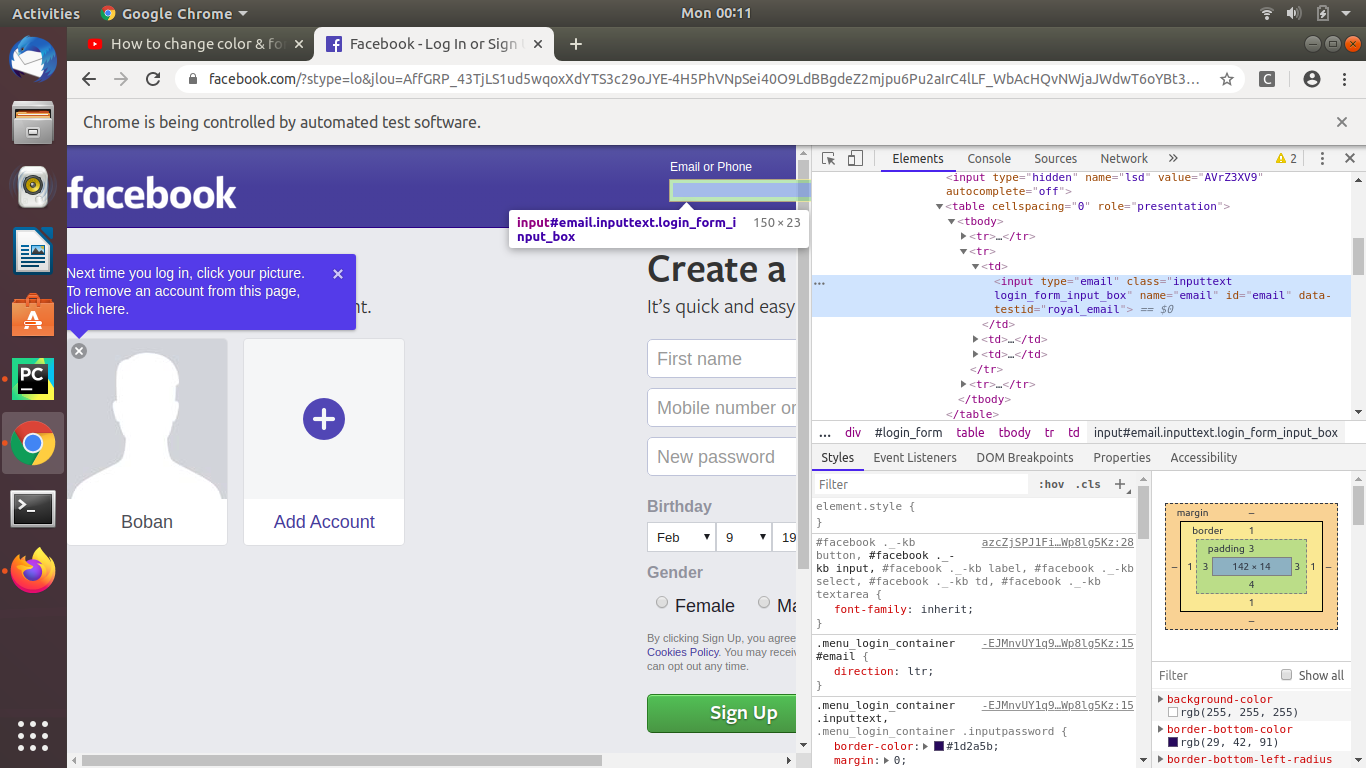This screenshot has width=1366, height=768.
Task: Toggle the :hov element state panel
Action: pyautogui.click(x=1052, y=484)
